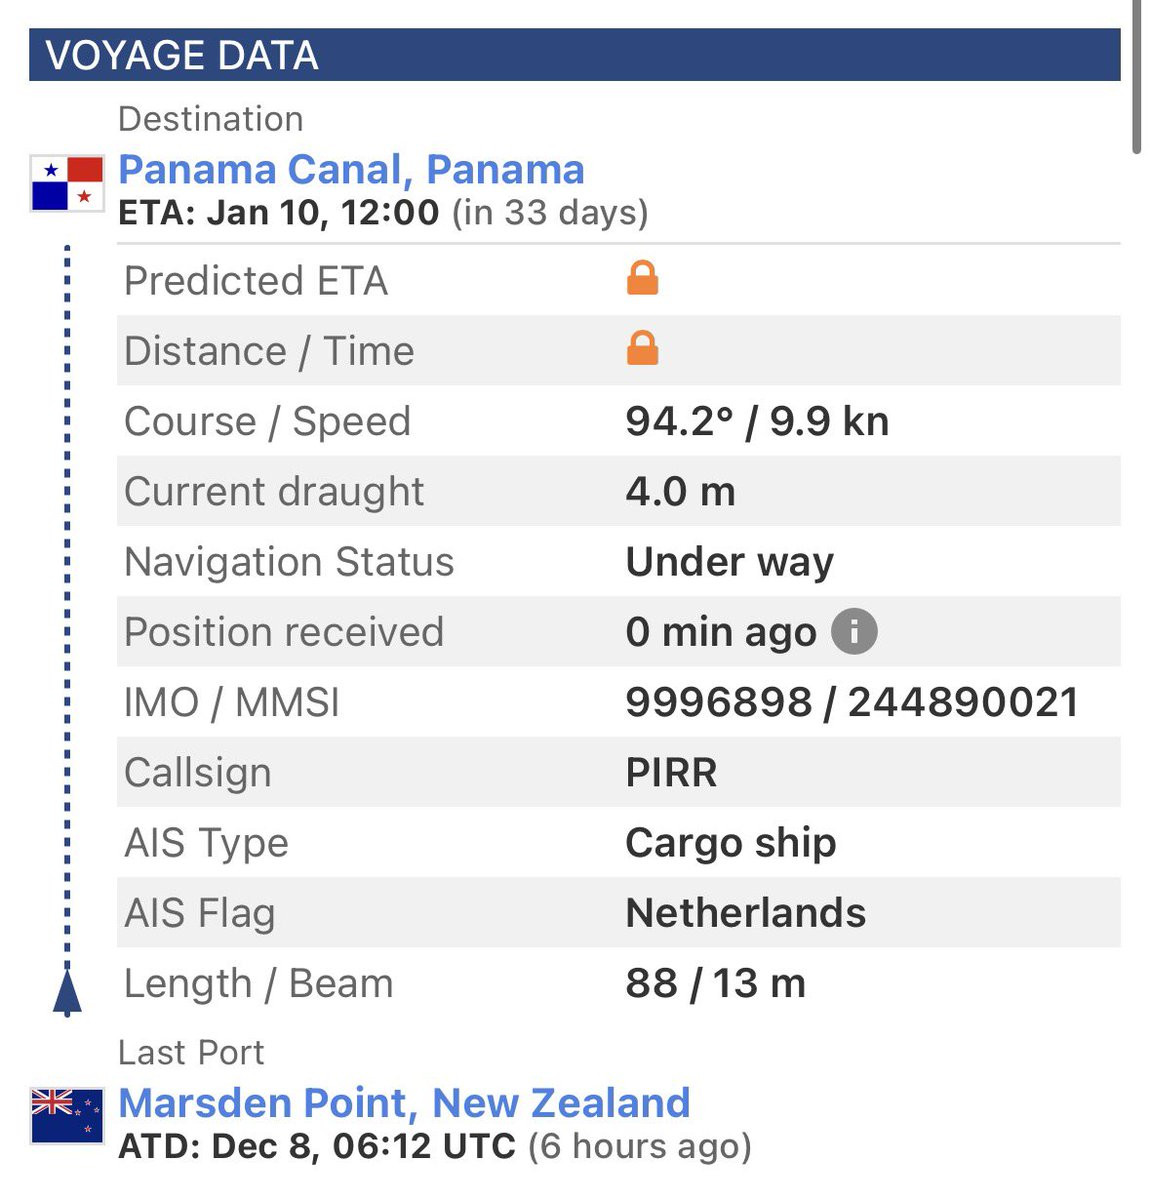Select the PIRR callsign value

tap(671, 773)
